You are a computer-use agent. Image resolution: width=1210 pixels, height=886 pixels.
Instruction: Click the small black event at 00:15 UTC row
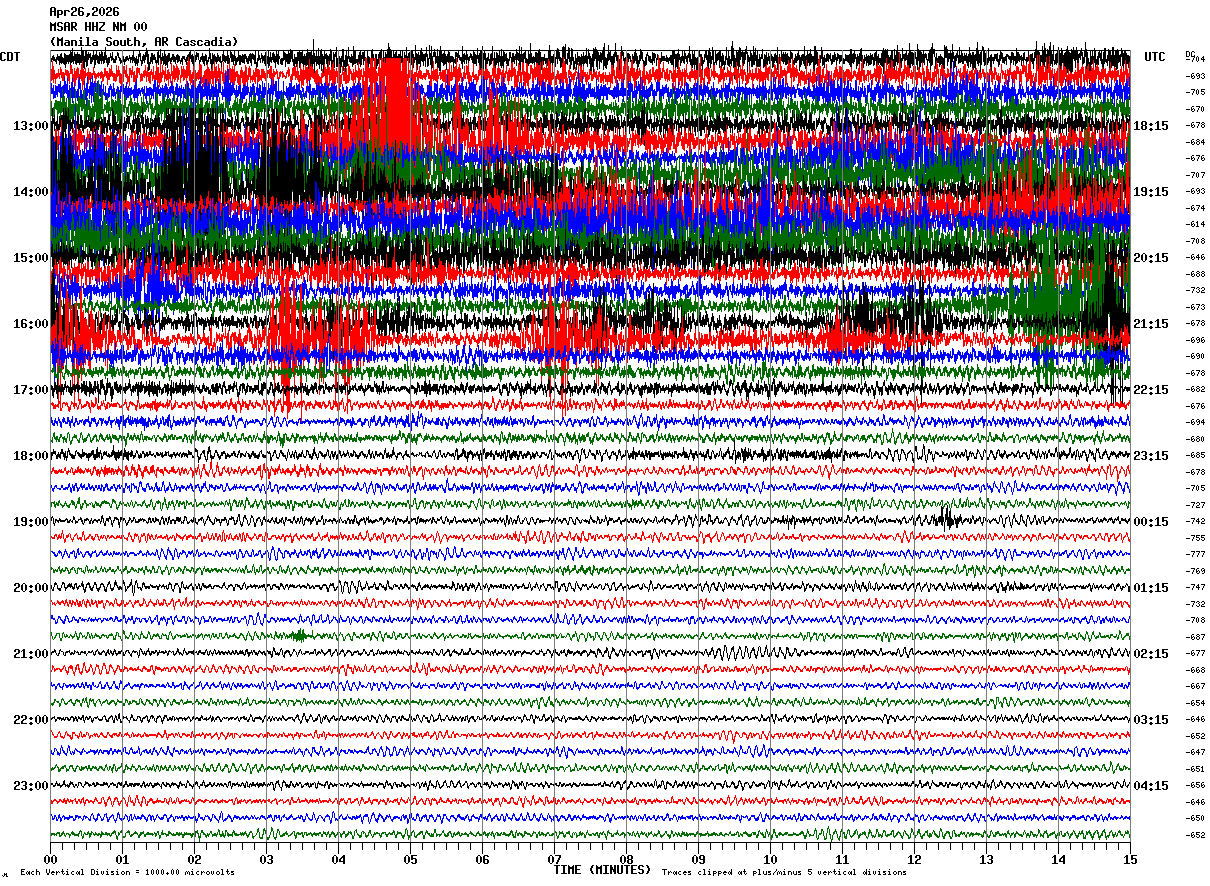pyautogui.click(x=947, y=518)
